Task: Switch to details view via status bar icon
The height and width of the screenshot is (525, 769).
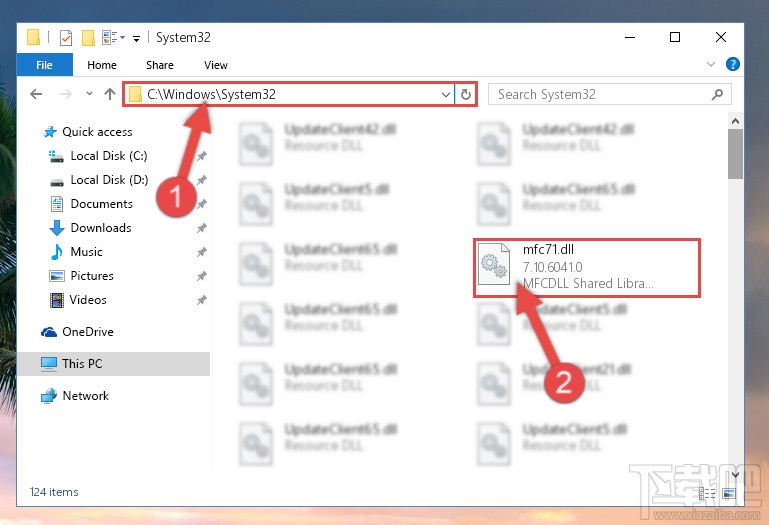Action: (707, 494)
